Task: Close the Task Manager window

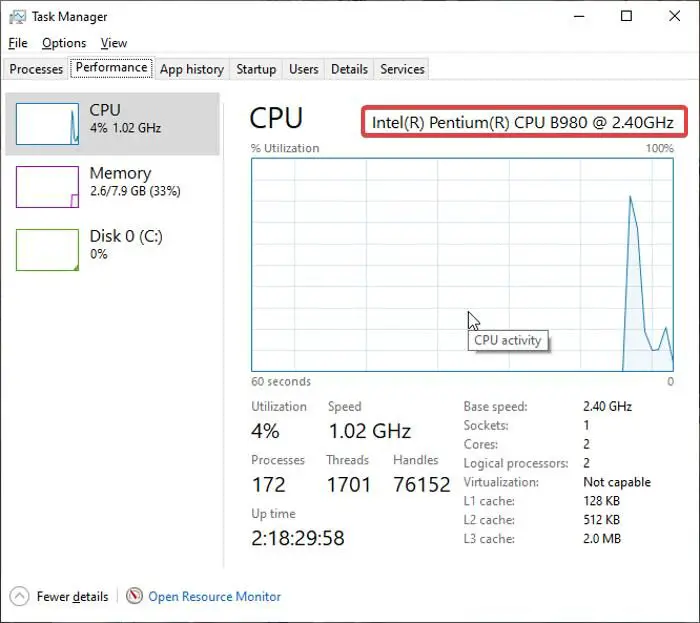Action: coord(675,17)
